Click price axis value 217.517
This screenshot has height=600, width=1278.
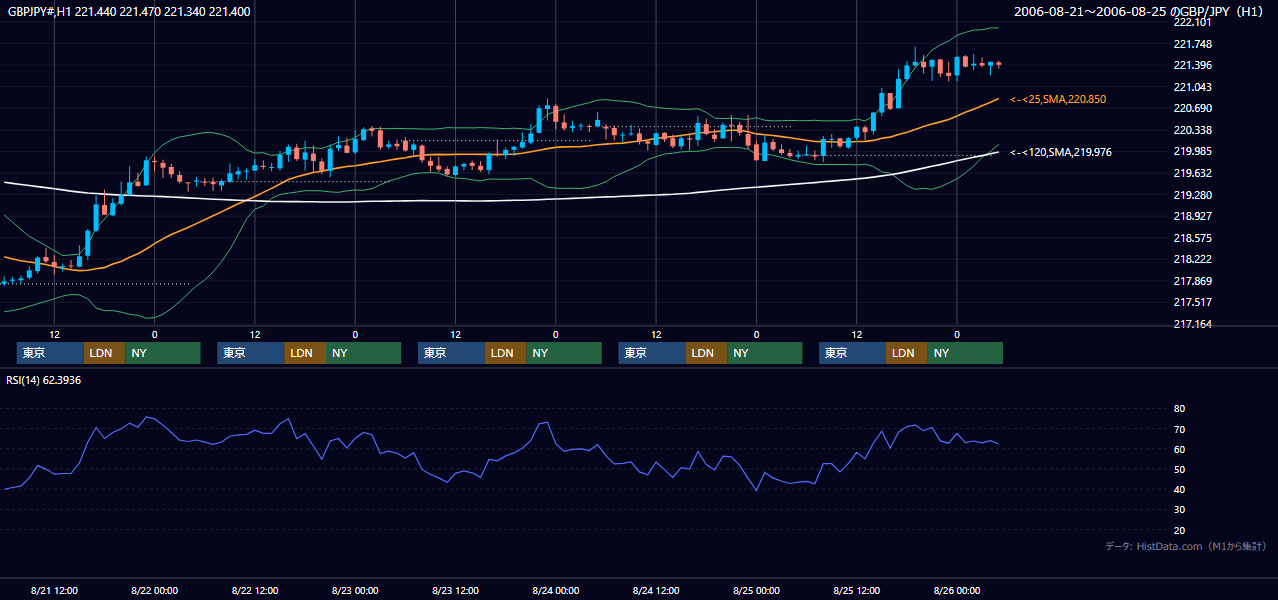pyautogui.click(x=1191, y=302)
